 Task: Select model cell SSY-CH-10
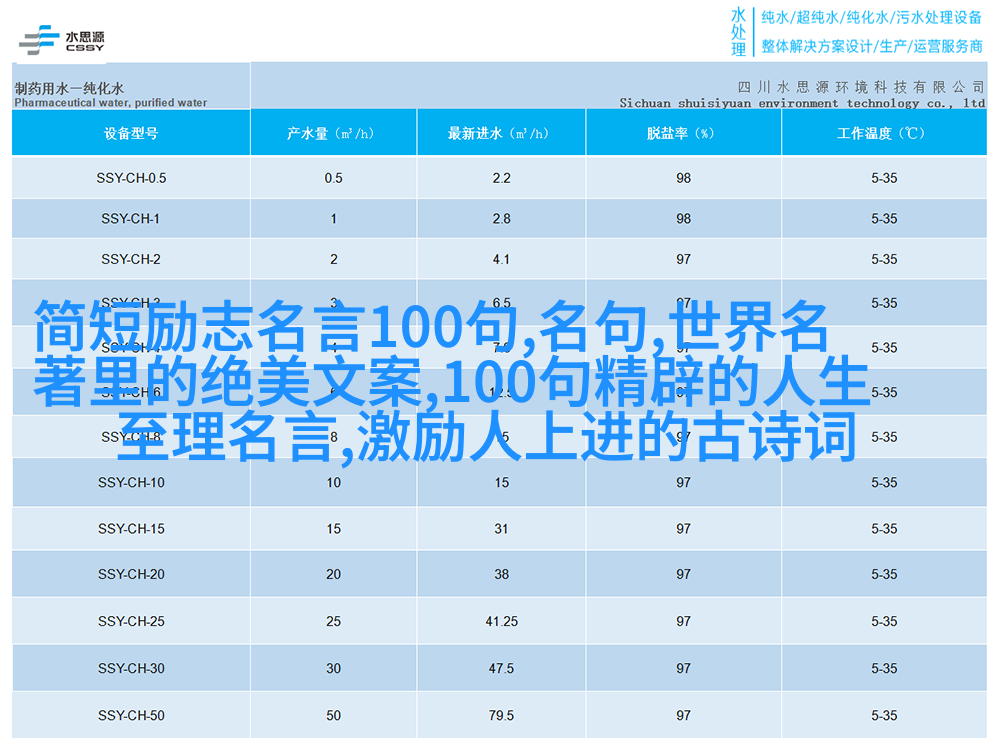[x=131, y=483]
